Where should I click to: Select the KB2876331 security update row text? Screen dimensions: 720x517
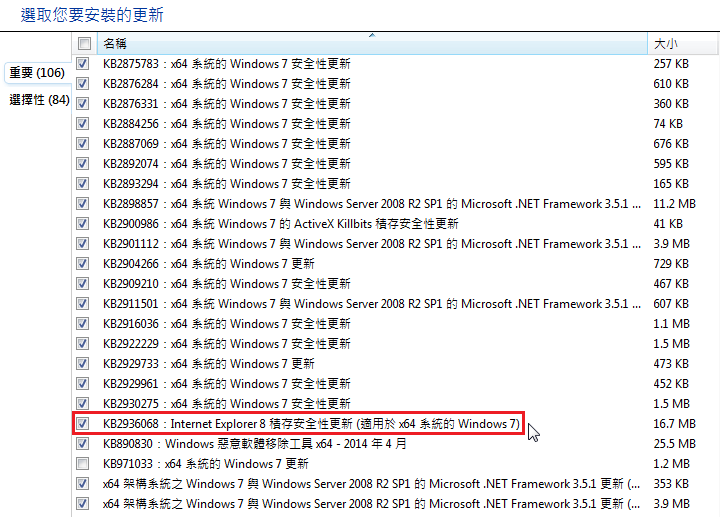[227, 103]
